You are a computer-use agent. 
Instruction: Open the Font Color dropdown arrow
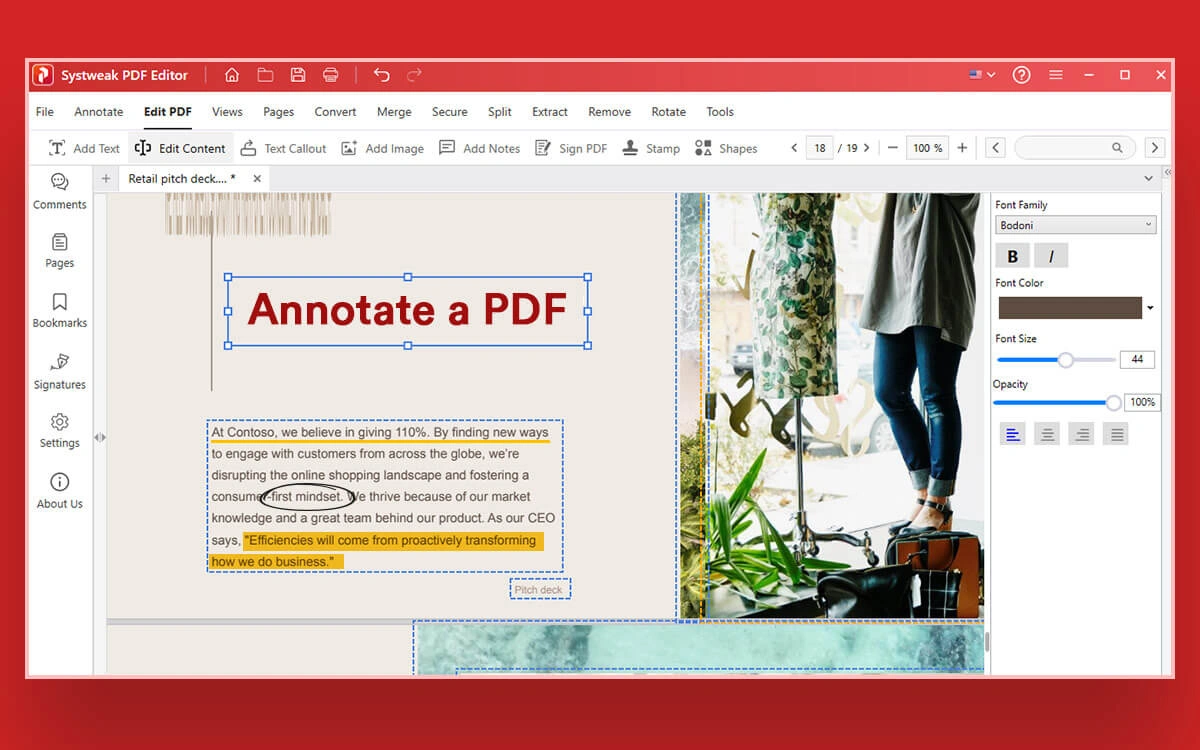[1150, 308]
